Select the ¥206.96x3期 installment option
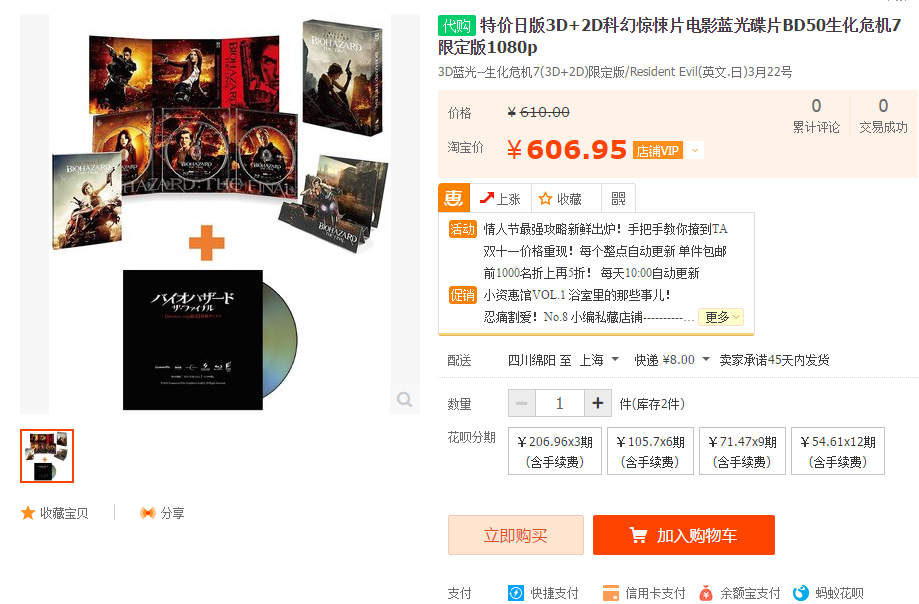 pyautogui.click(x=554, y=451)
